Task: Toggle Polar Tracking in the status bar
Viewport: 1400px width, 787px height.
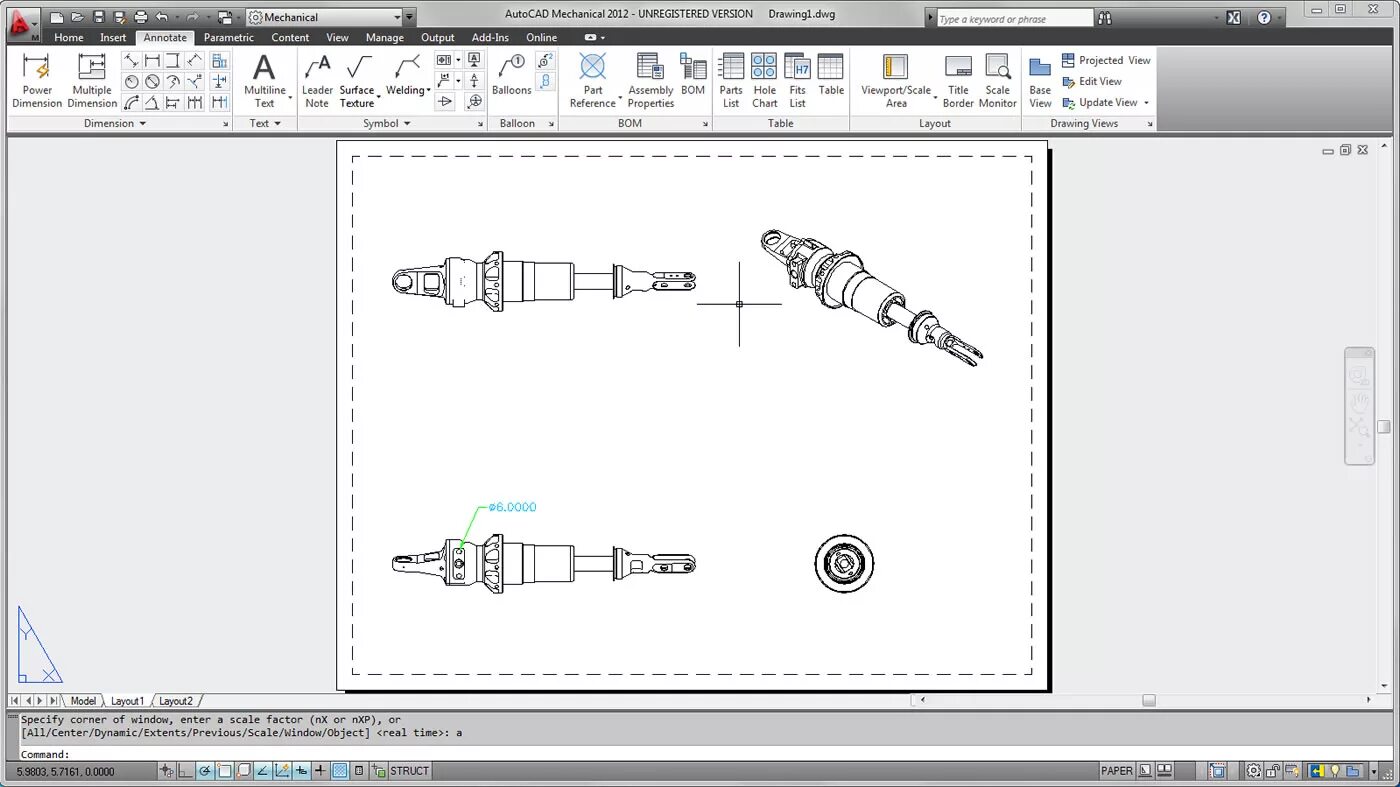Action: coord(205,771)
